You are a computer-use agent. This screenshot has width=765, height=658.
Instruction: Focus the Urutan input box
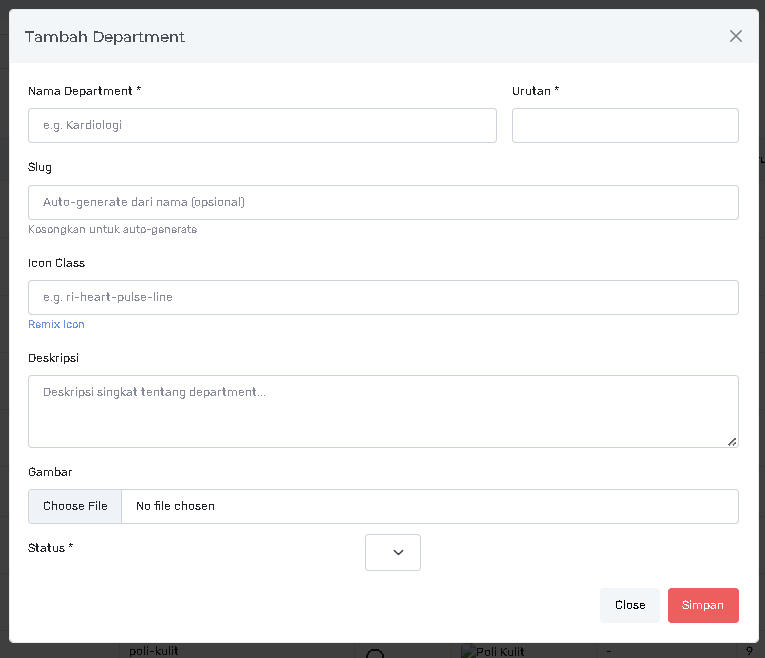click(625, 126)
